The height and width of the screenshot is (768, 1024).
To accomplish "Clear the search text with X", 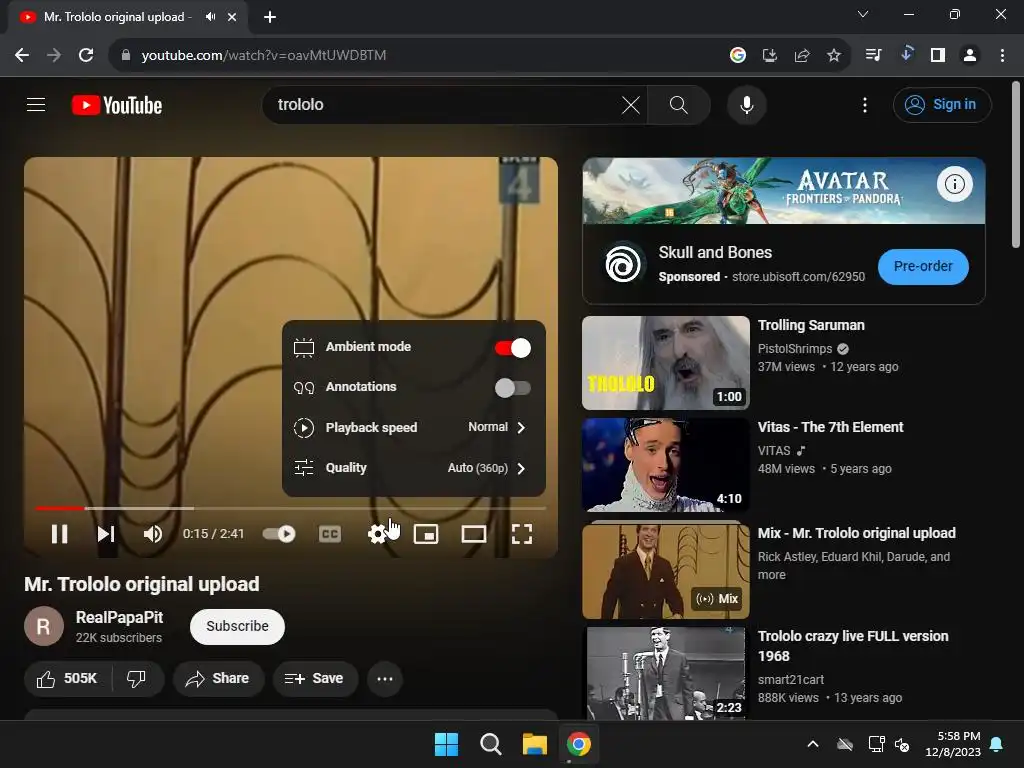I will click(x=630, y=104).
